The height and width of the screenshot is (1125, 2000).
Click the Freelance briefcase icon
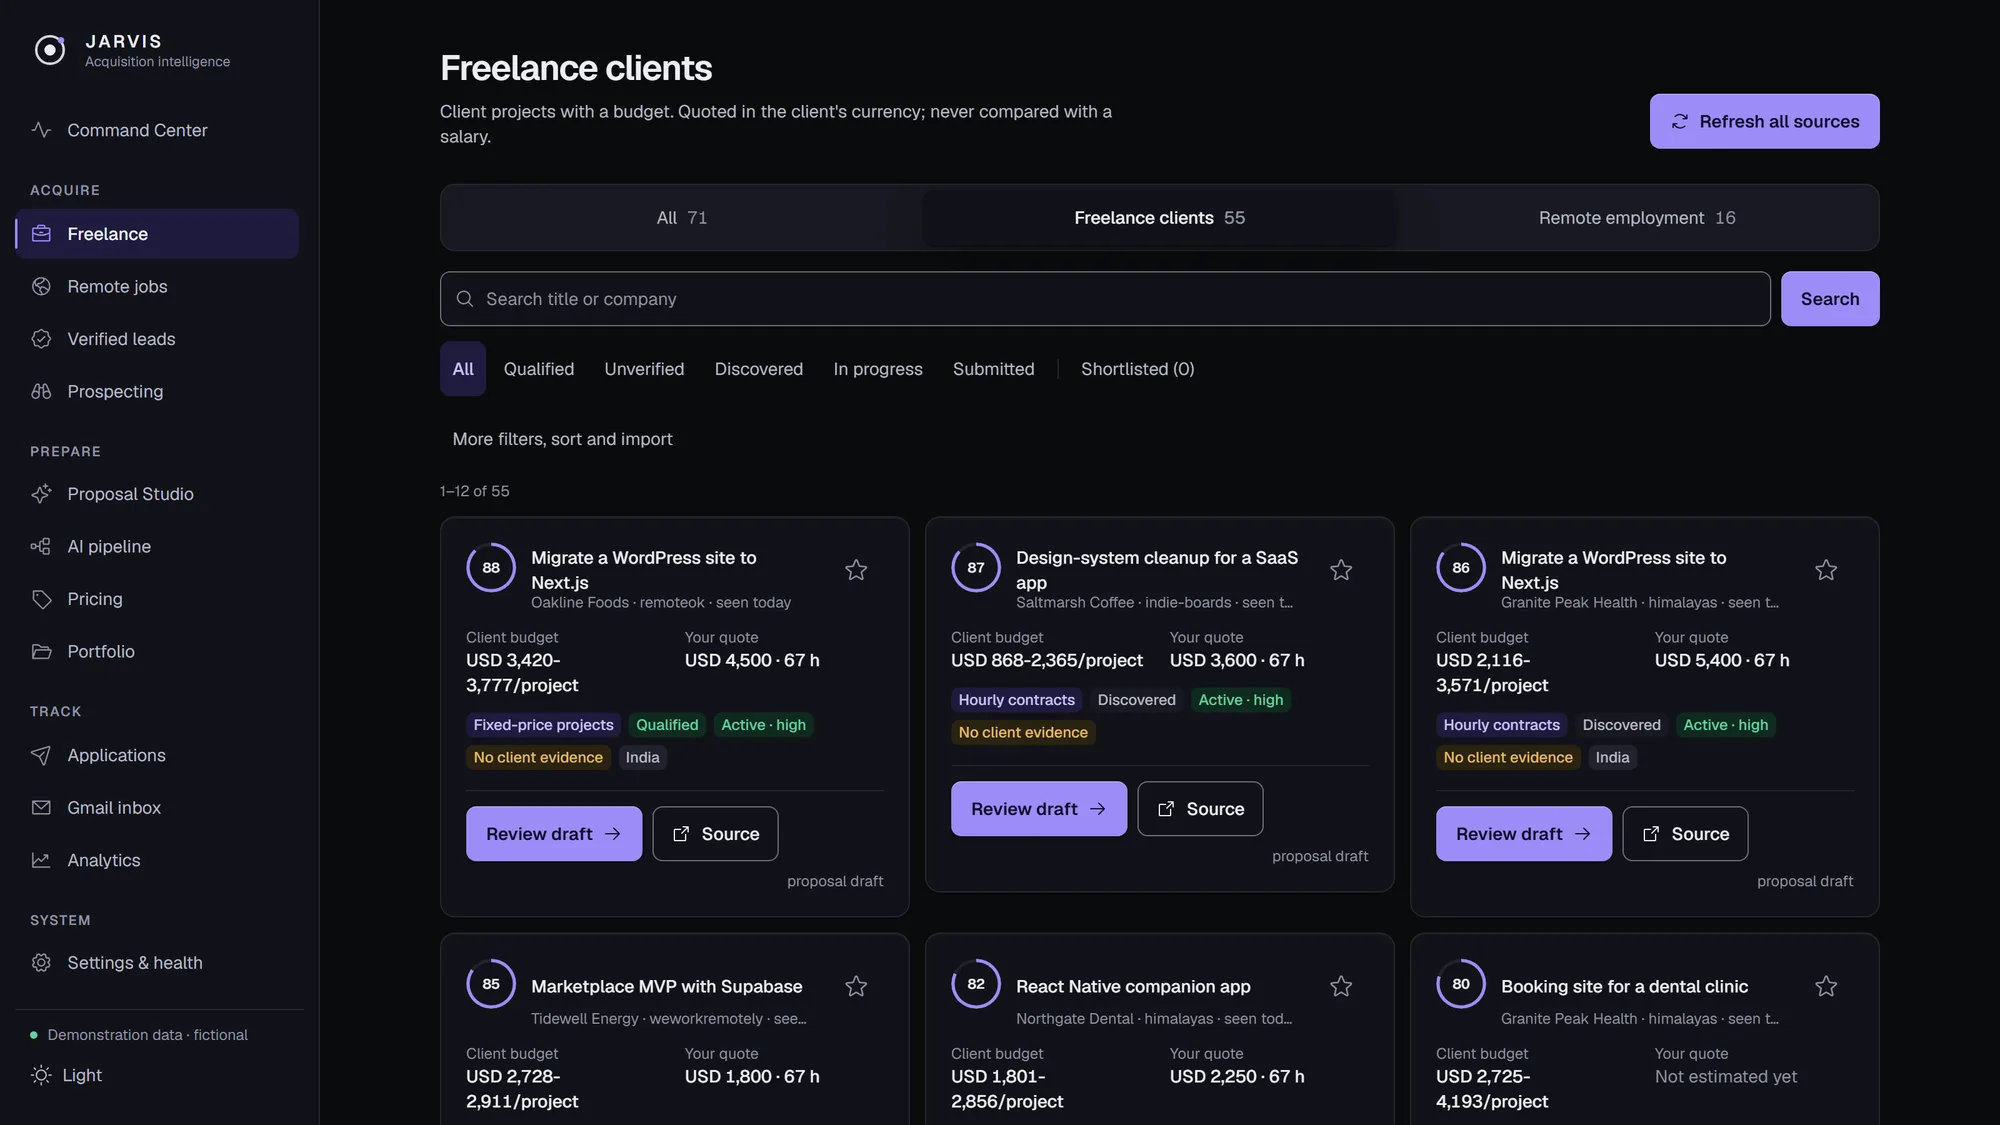click(41, 234)
